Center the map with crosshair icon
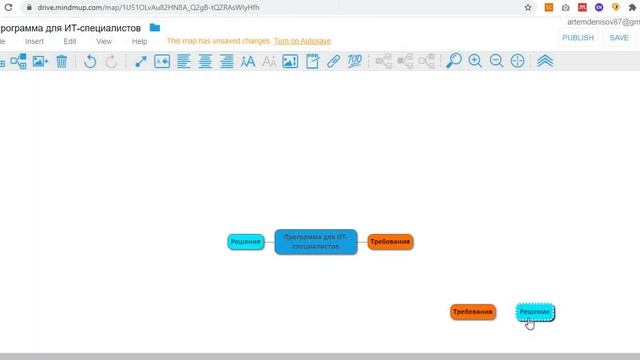 pos(518,61)
